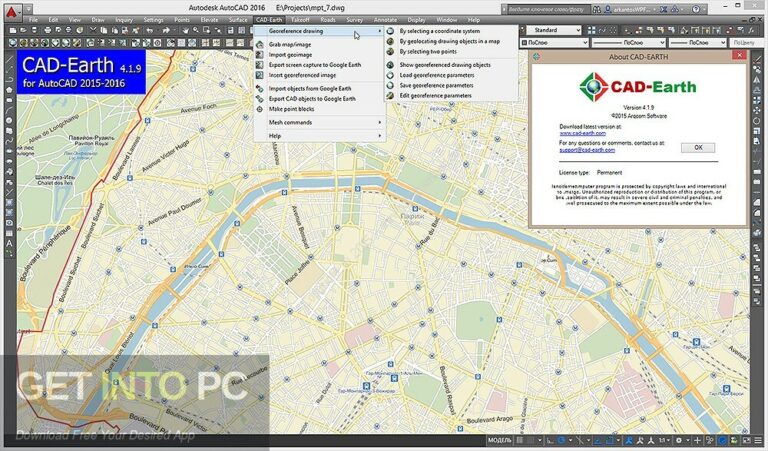Image resolution: width=768 pixels, height=451 pixels.
Task: Open the File menu
Action: [33, 20]
